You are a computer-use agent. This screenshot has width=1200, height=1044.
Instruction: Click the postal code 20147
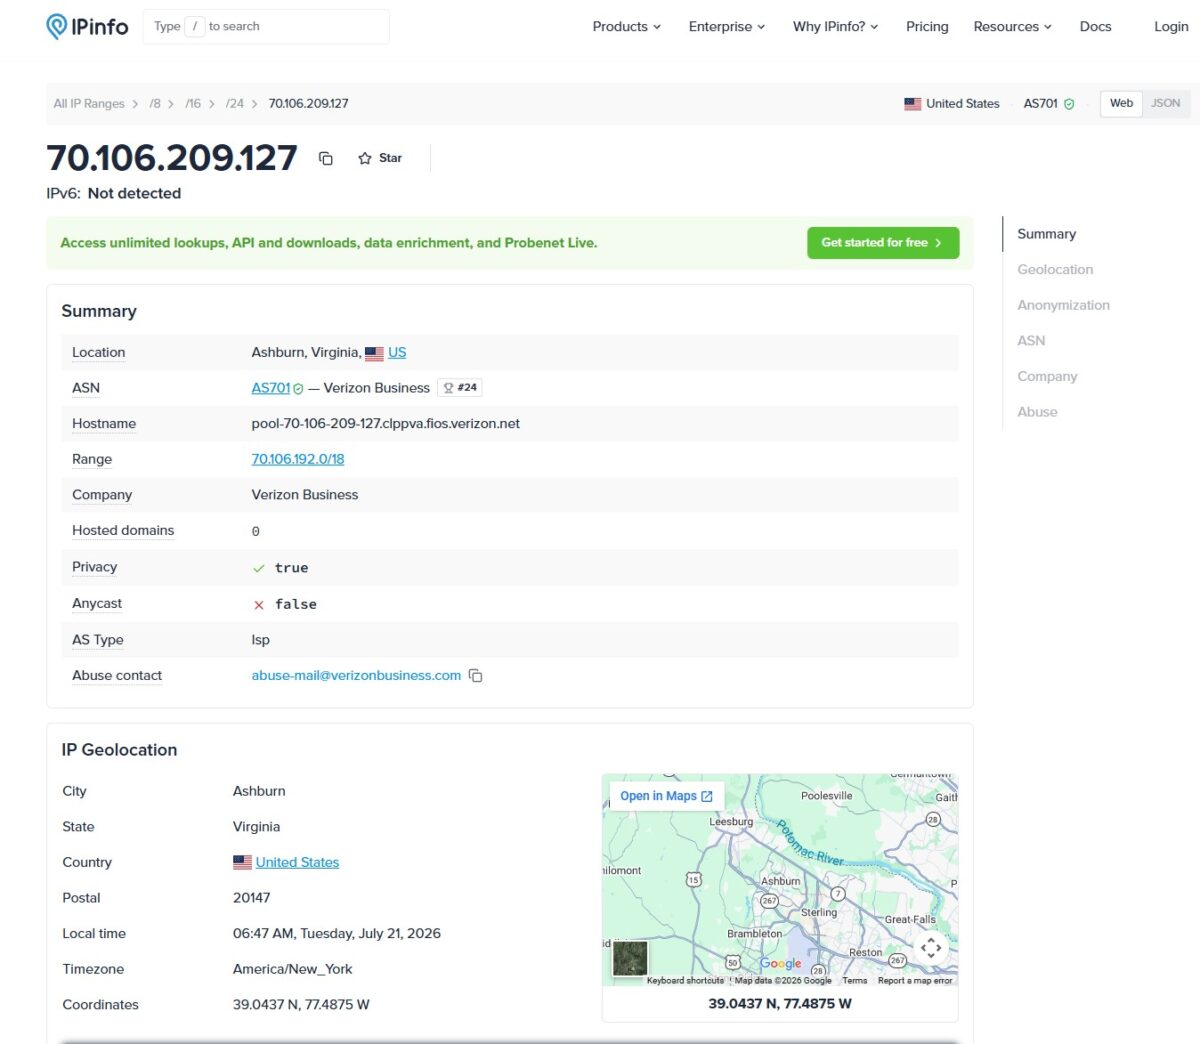pos(251,898)
